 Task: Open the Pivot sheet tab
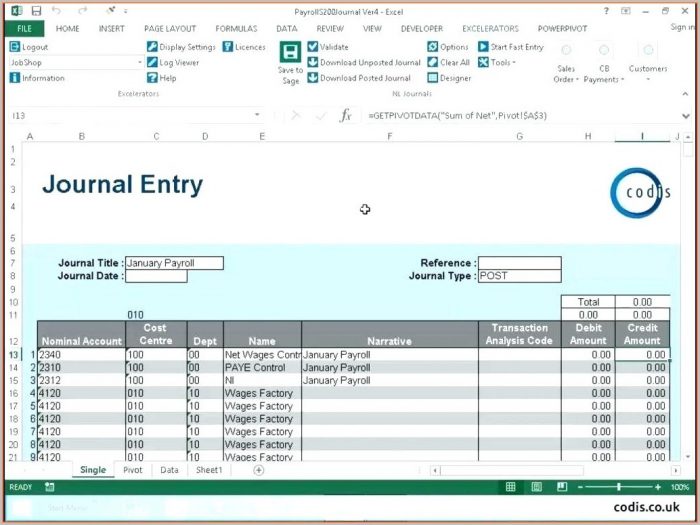coord(133,470)
